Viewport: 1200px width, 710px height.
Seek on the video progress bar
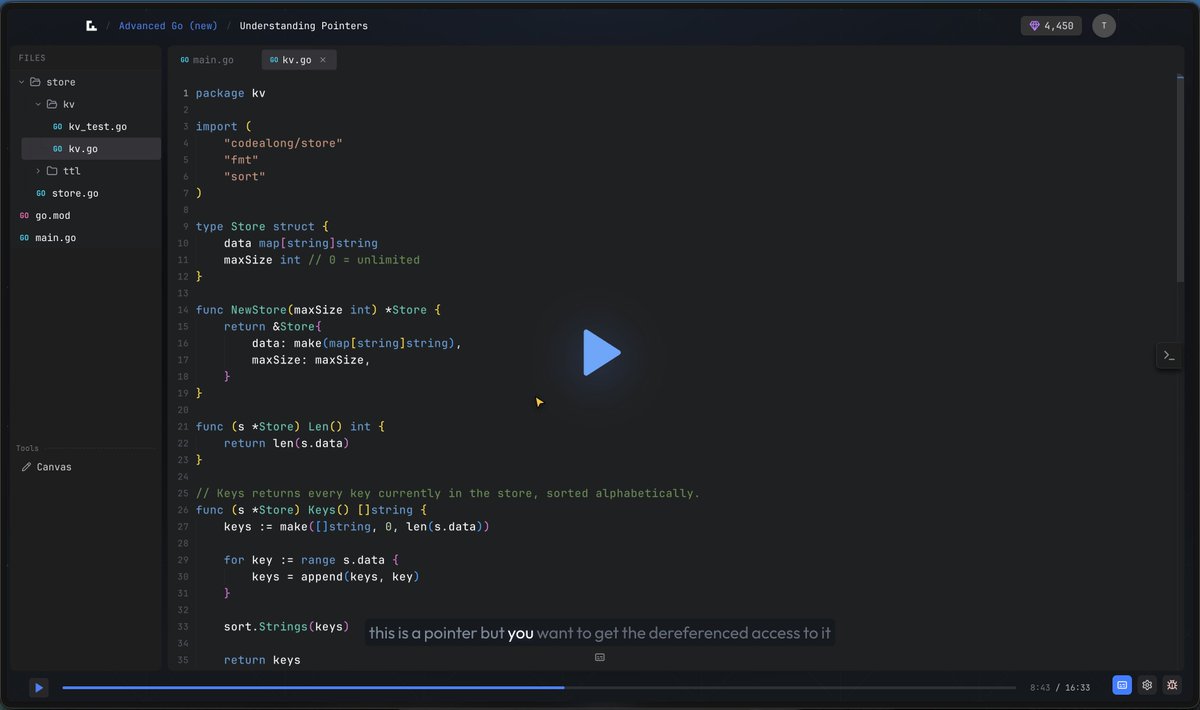point(539,687)
